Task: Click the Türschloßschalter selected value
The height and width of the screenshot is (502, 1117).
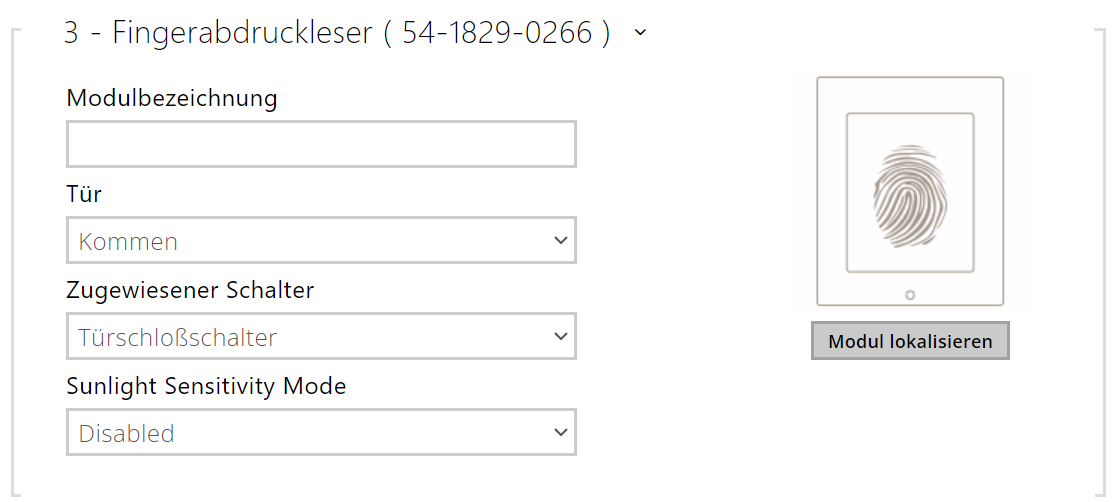Action: point(178,338)
